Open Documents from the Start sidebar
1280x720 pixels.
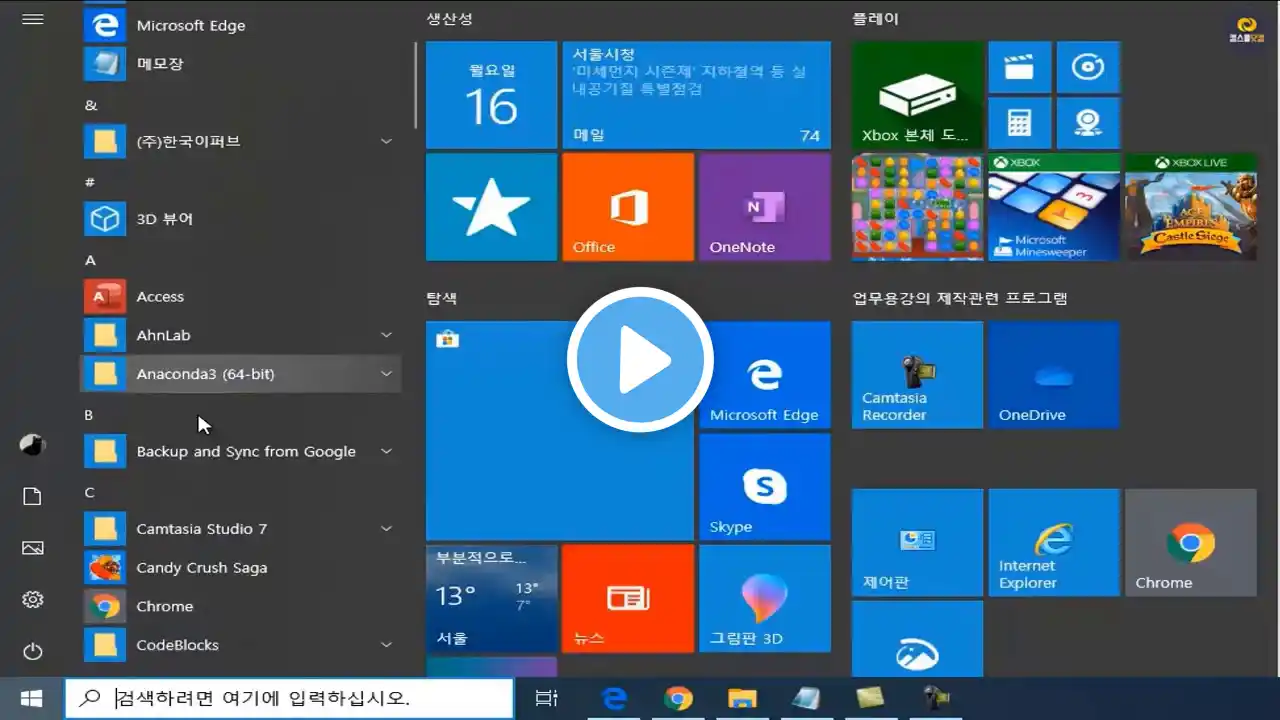coord(32,497)
